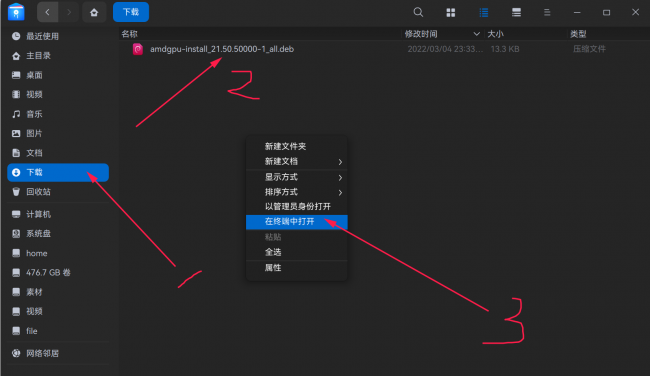
Task: Open the 视频 disk below 素材
Action: click(x=58, y=311)
